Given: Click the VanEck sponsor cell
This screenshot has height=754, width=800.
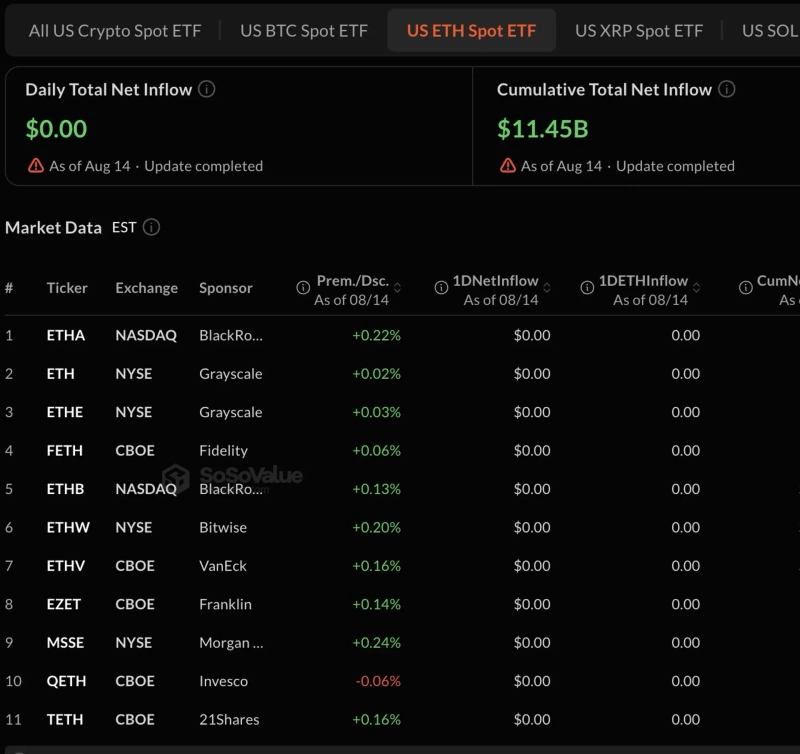Looking at the screenshot, I should 222,566.
